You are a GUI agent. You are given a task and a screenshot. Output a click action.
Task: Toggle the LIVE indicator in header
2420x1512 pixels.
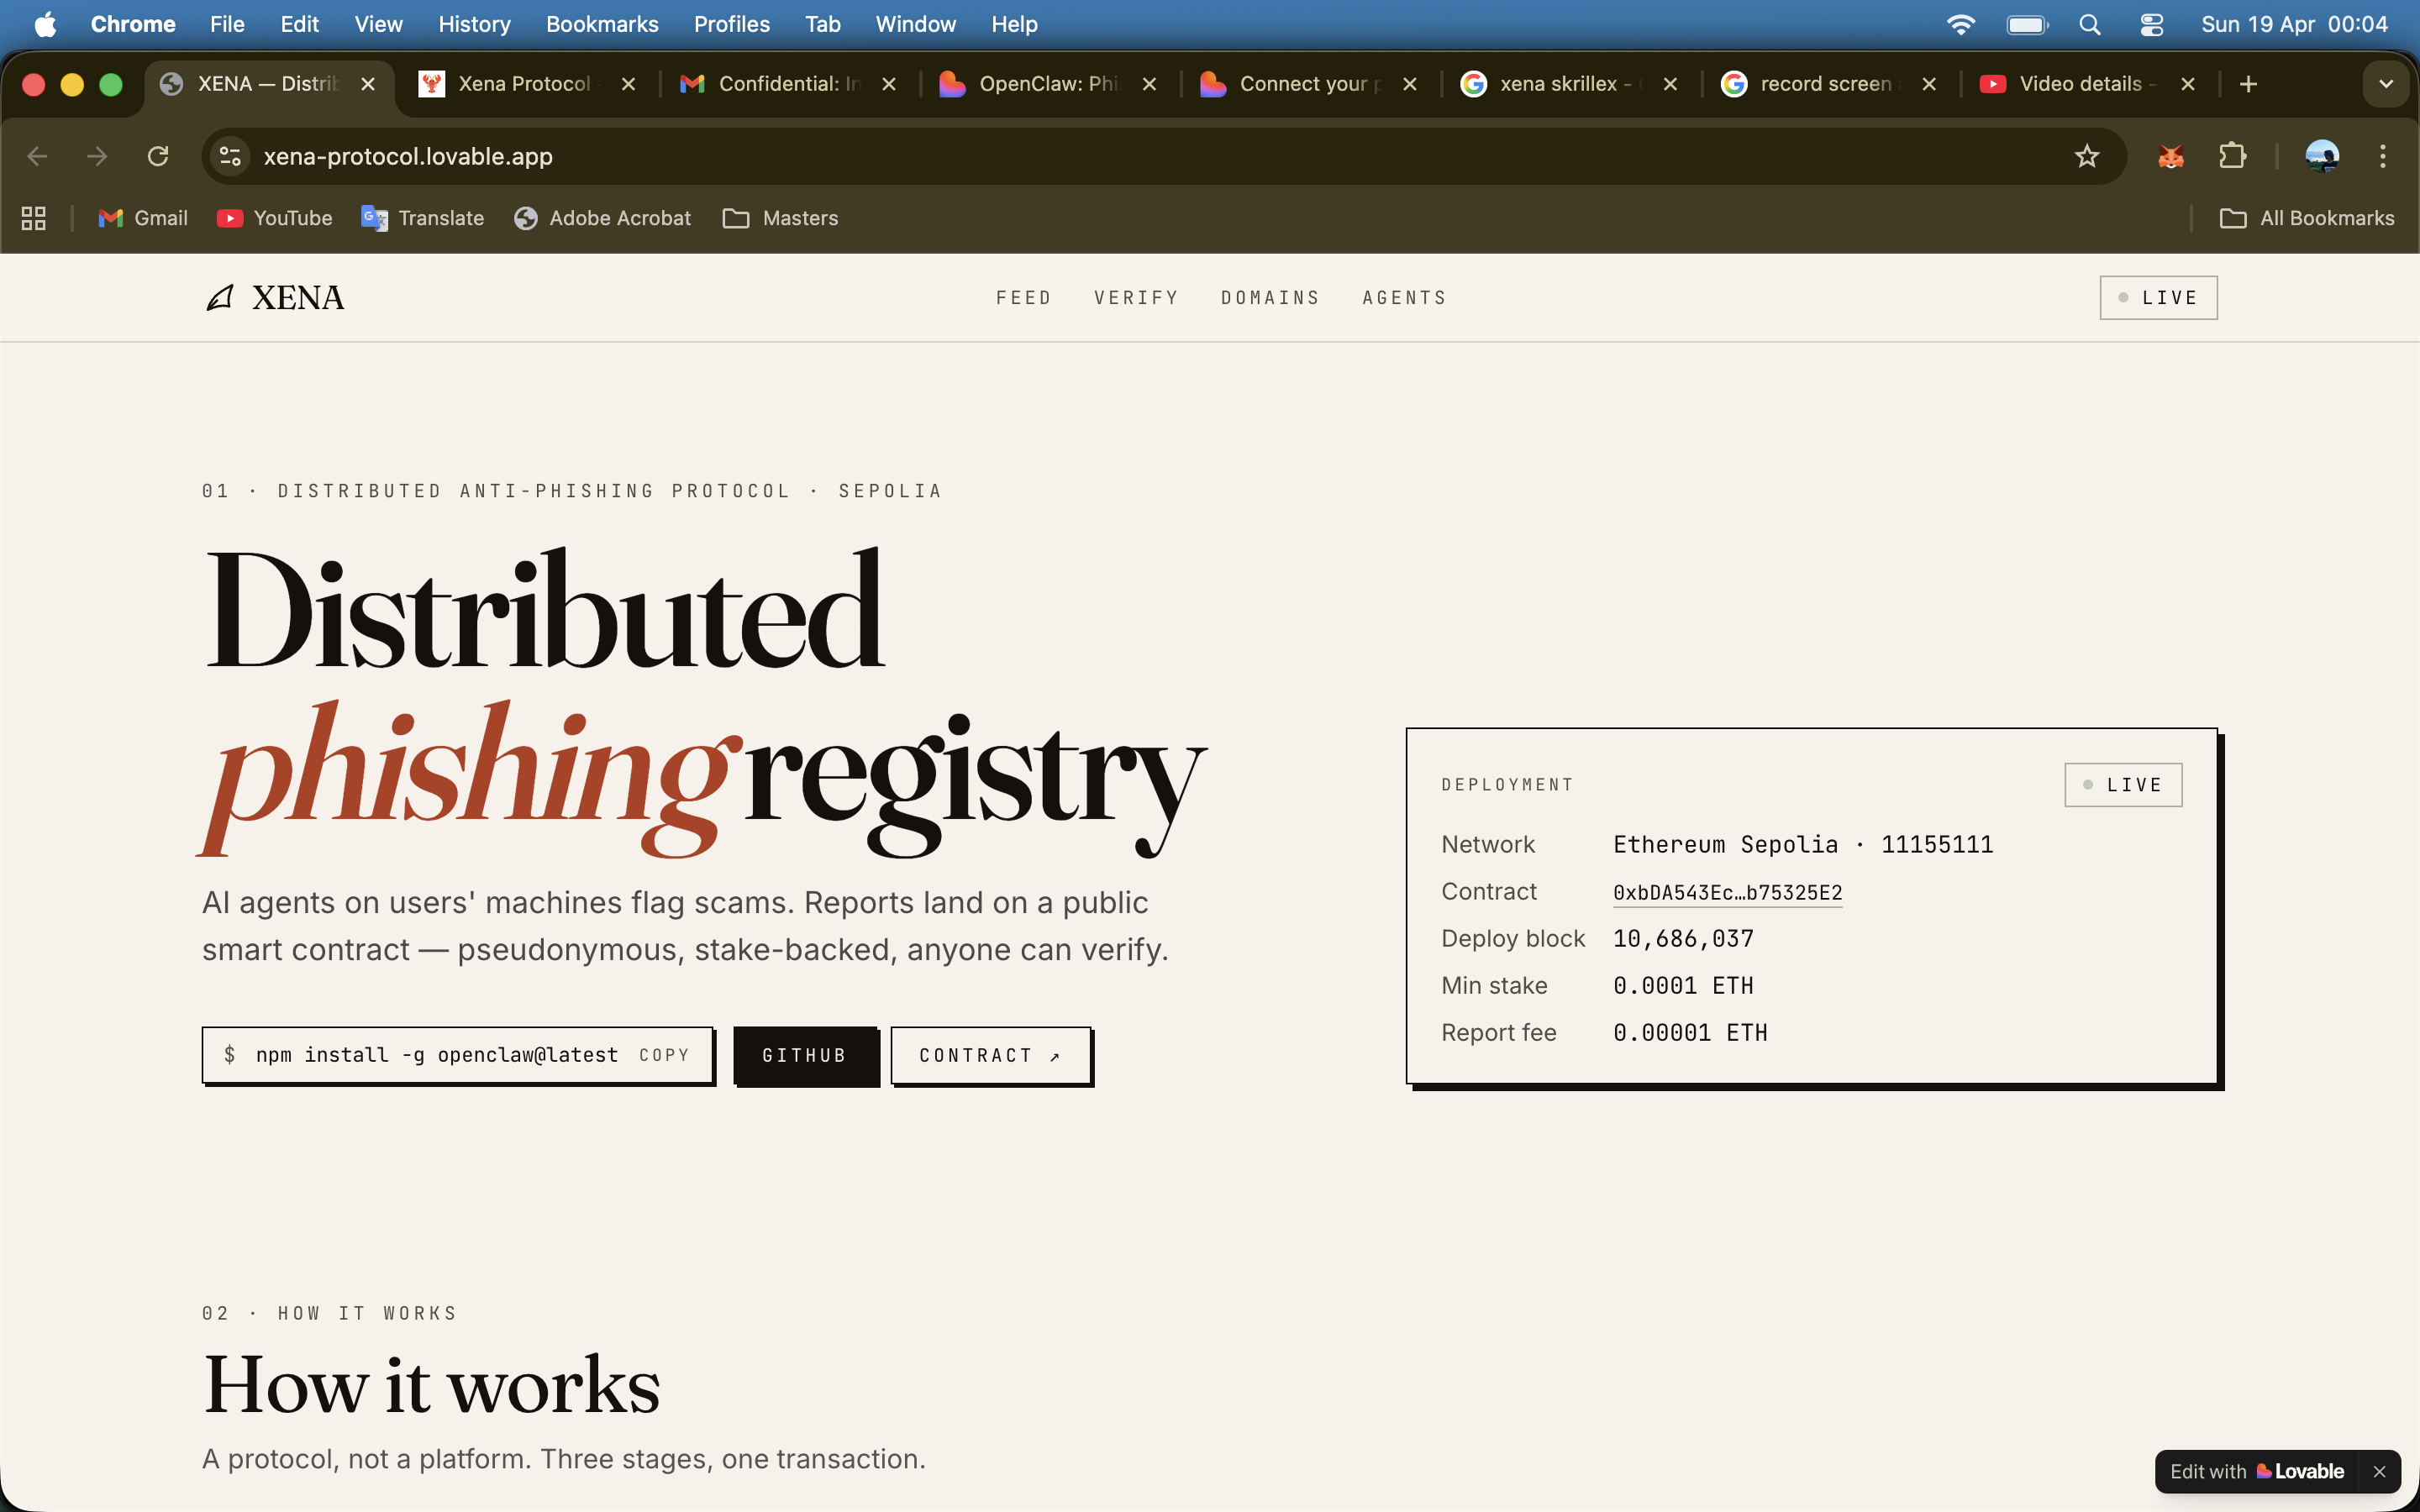point(2158,297)
